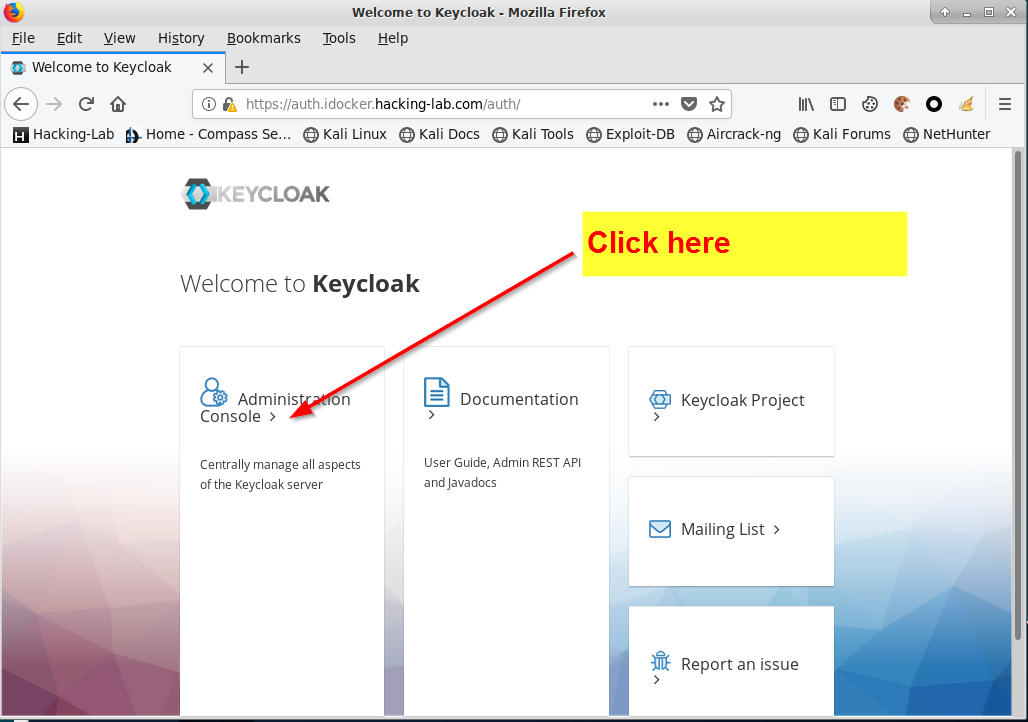The image size is (1028, 722).
Task: Reload the current page
Action: (86, 104)
